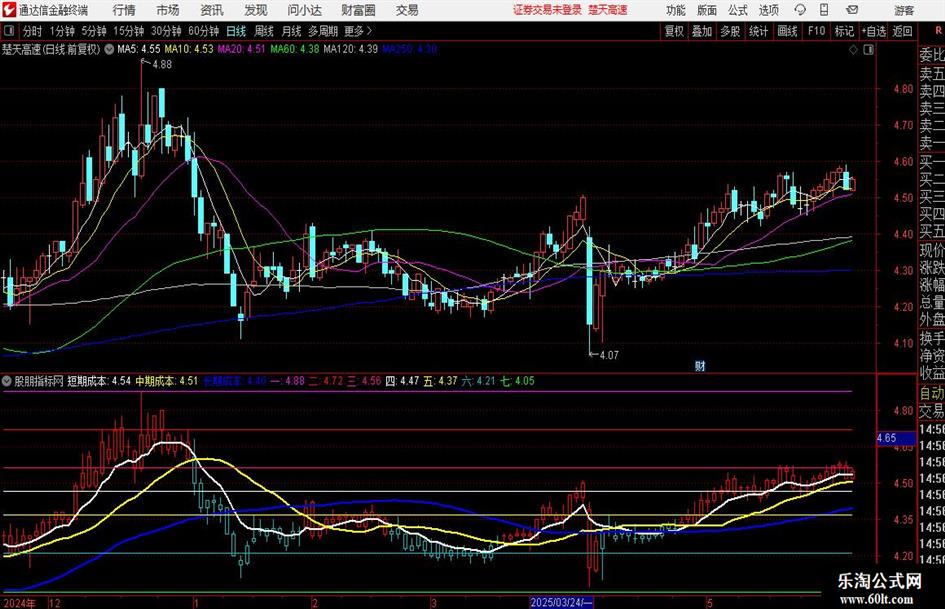Select the 月线 monthly period
Viewport: 945px width, 609px height.
coord(291,31)
